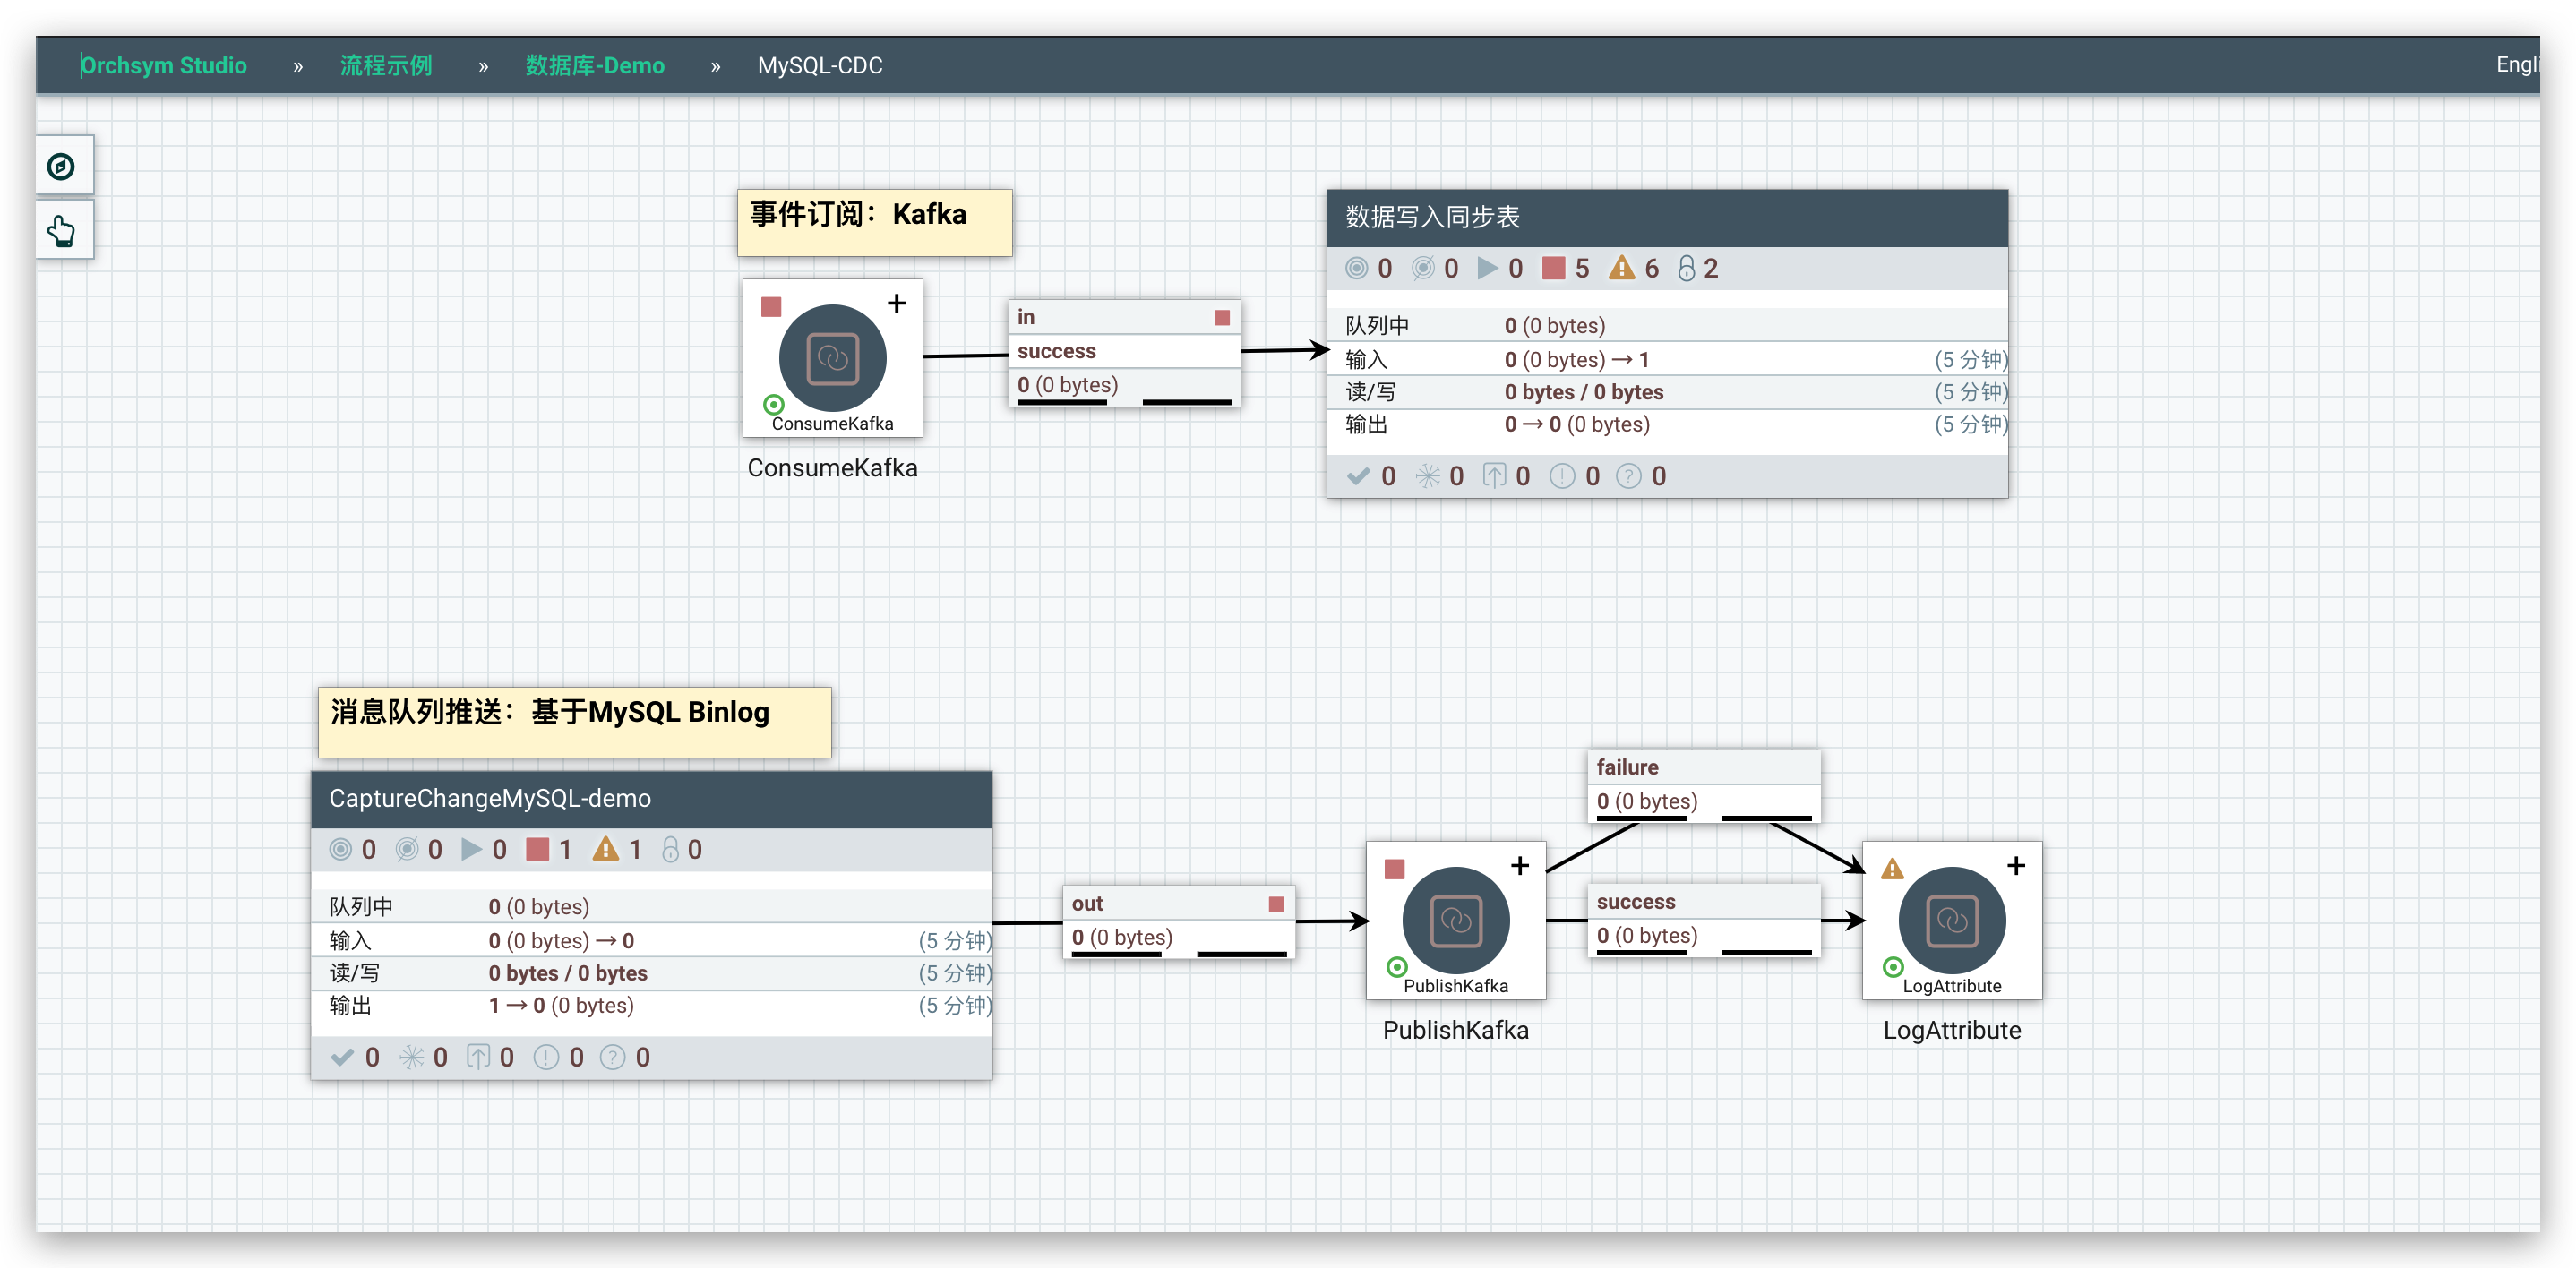Click the invalid warning icon in 数据写入同步表 group
Viewport: 2576px width, 1268px height.
click(1621, 268)
